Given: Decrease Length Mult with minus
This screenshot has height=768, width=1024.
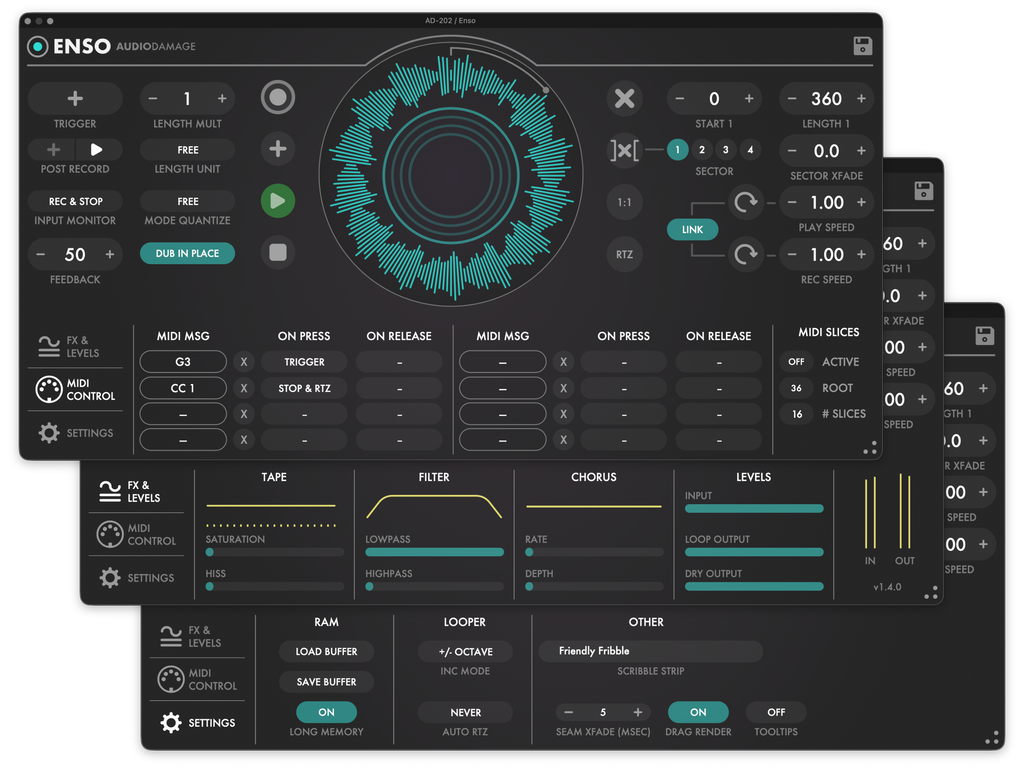Looking at the screenshot, I should 153,99.
